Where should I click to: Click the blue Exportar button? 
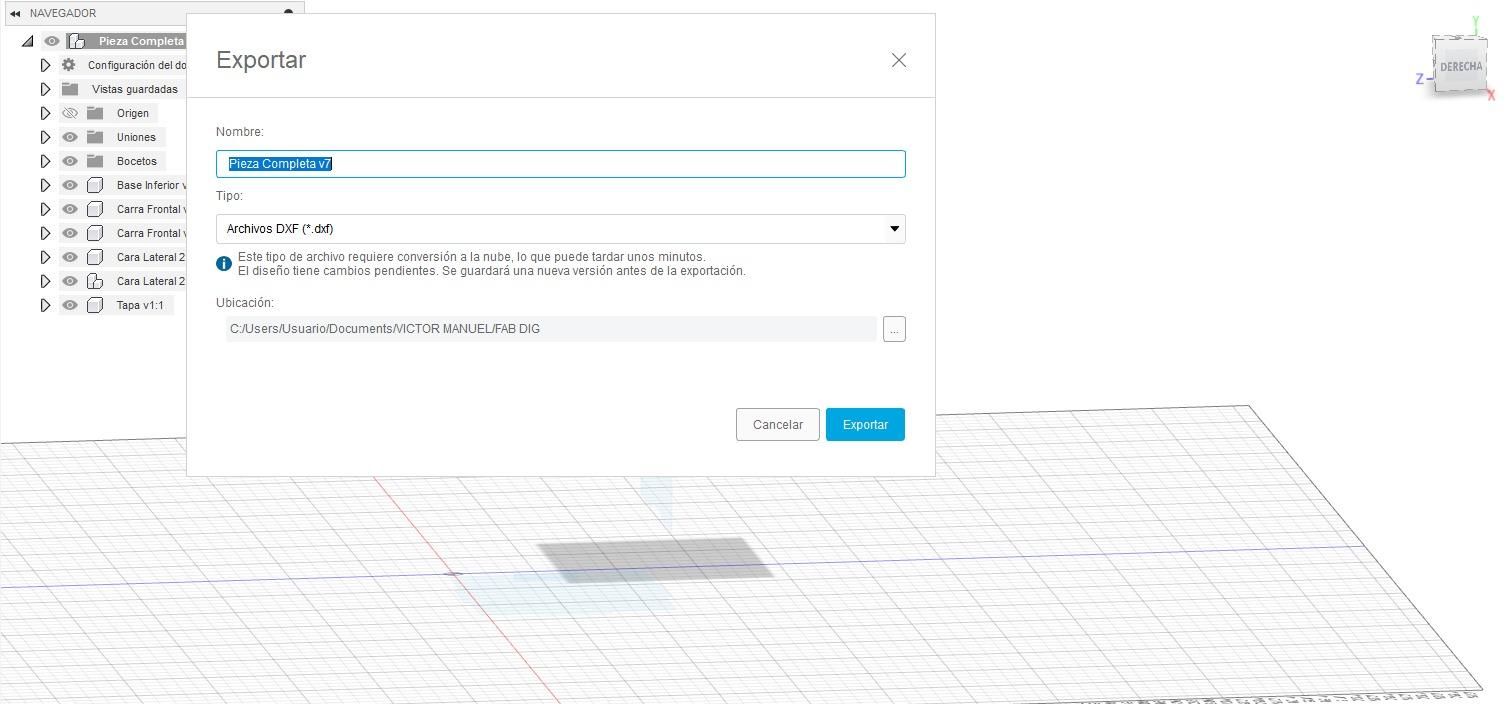click(865, 424)
